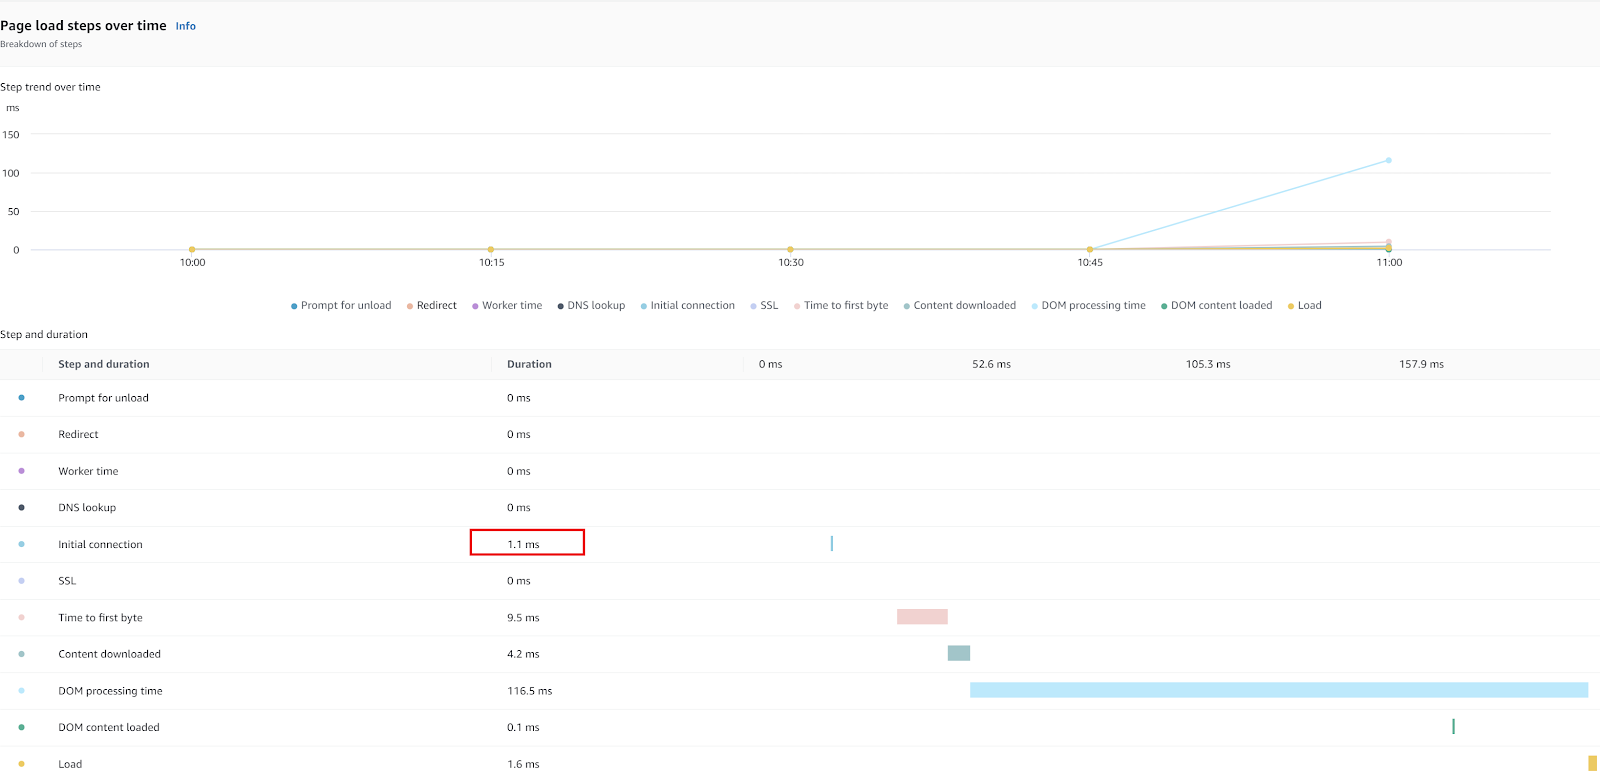Toggle the Prompt for unload legend item

[x=341, y=306]
